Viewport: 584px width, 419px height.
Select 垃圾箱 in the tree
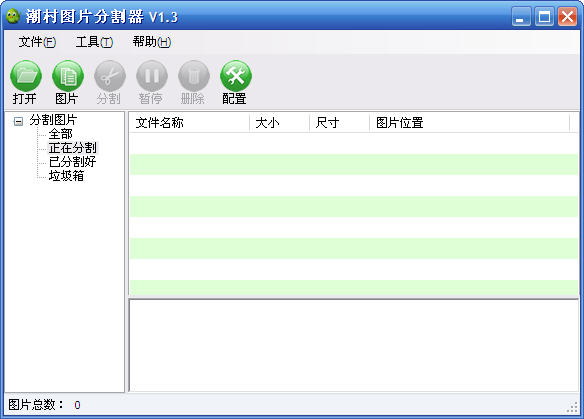click(66, 175)
